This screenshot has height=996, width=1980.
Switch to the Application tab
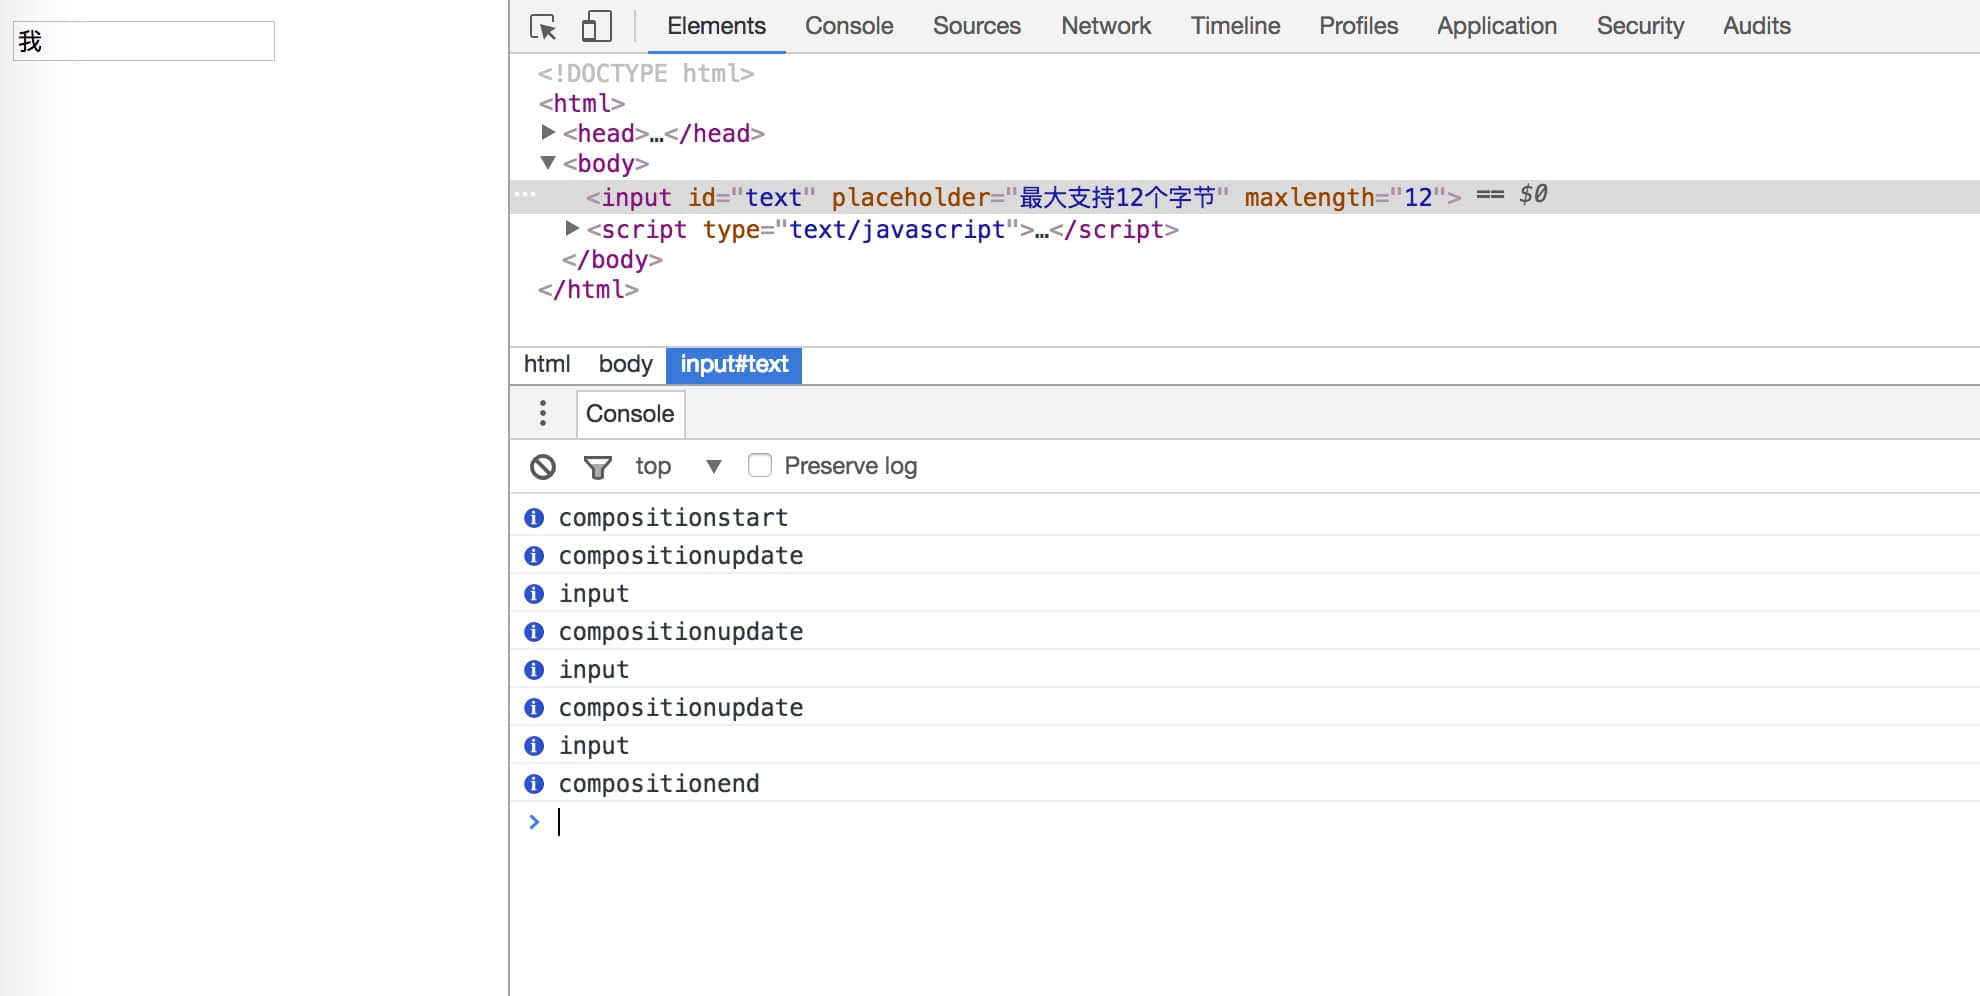click(x=1496, y=26)
